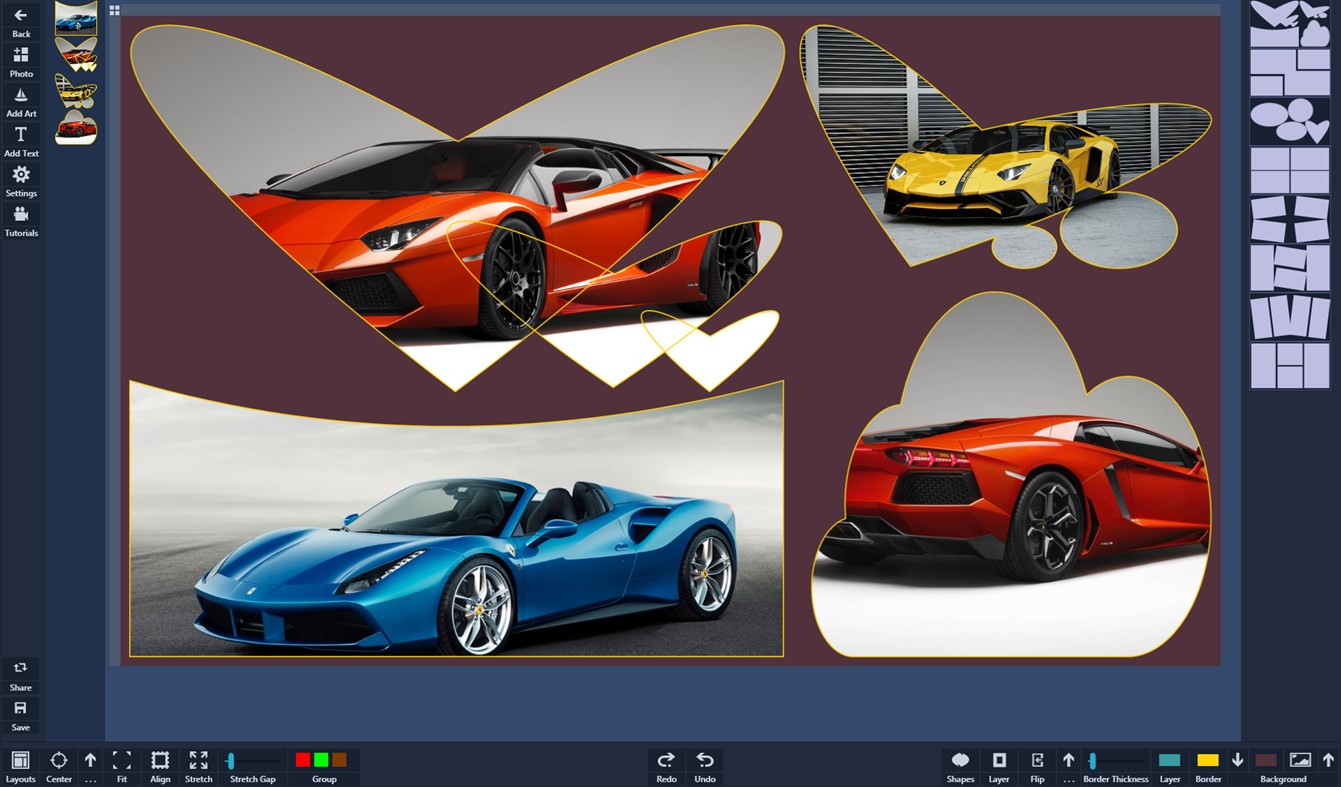Viewport: 1341px width, 787px height.
Task: Open the app Settings
Action: (21, 177)
